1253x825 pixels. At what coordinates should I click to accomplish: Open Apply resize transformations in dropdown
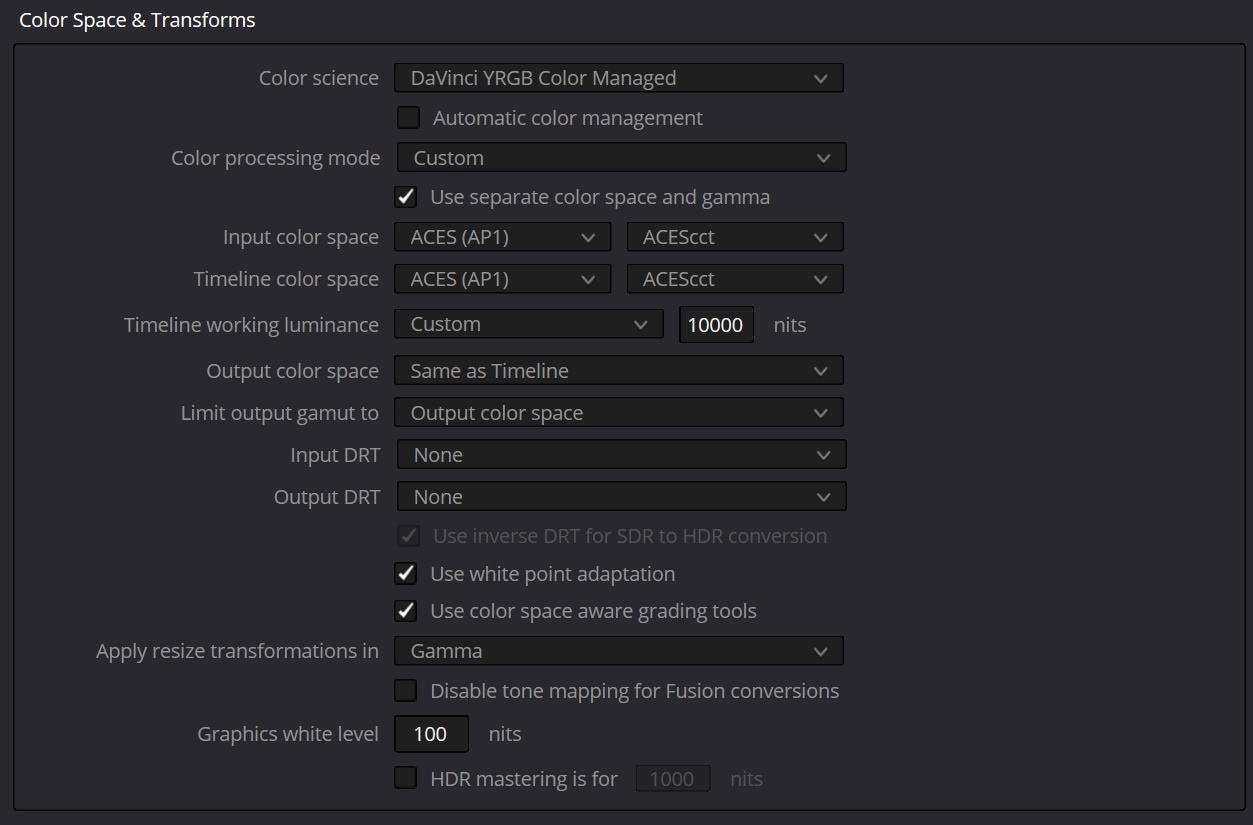pos(619,651)
